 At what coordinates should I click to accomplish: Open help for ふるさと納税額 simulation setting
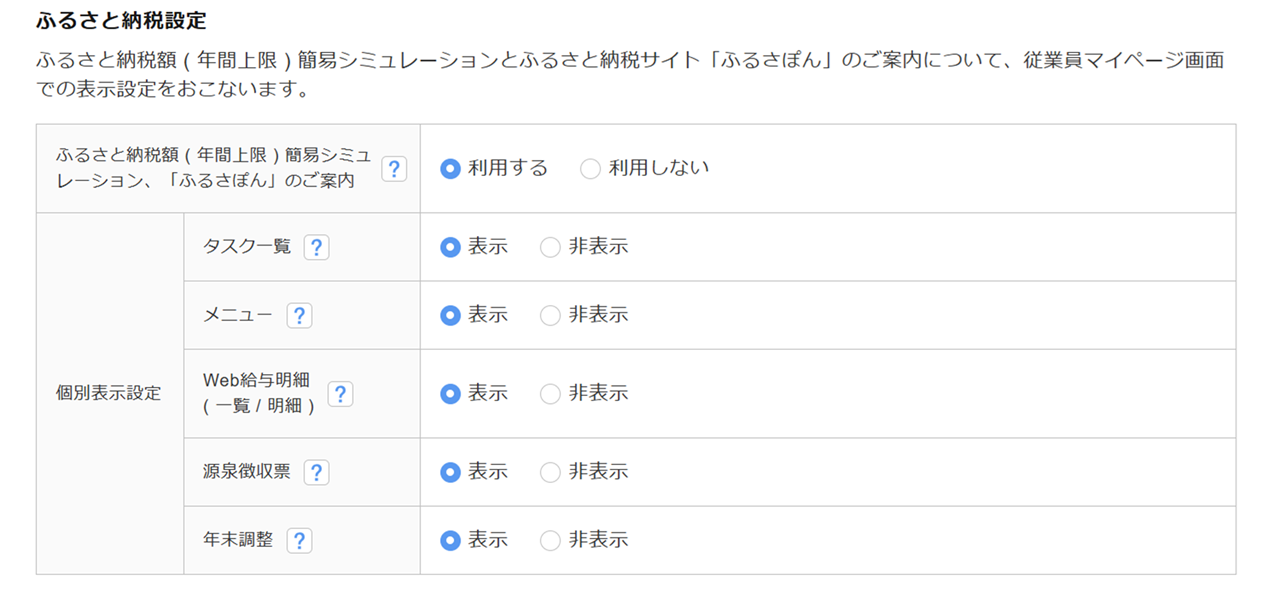(394, 169)
